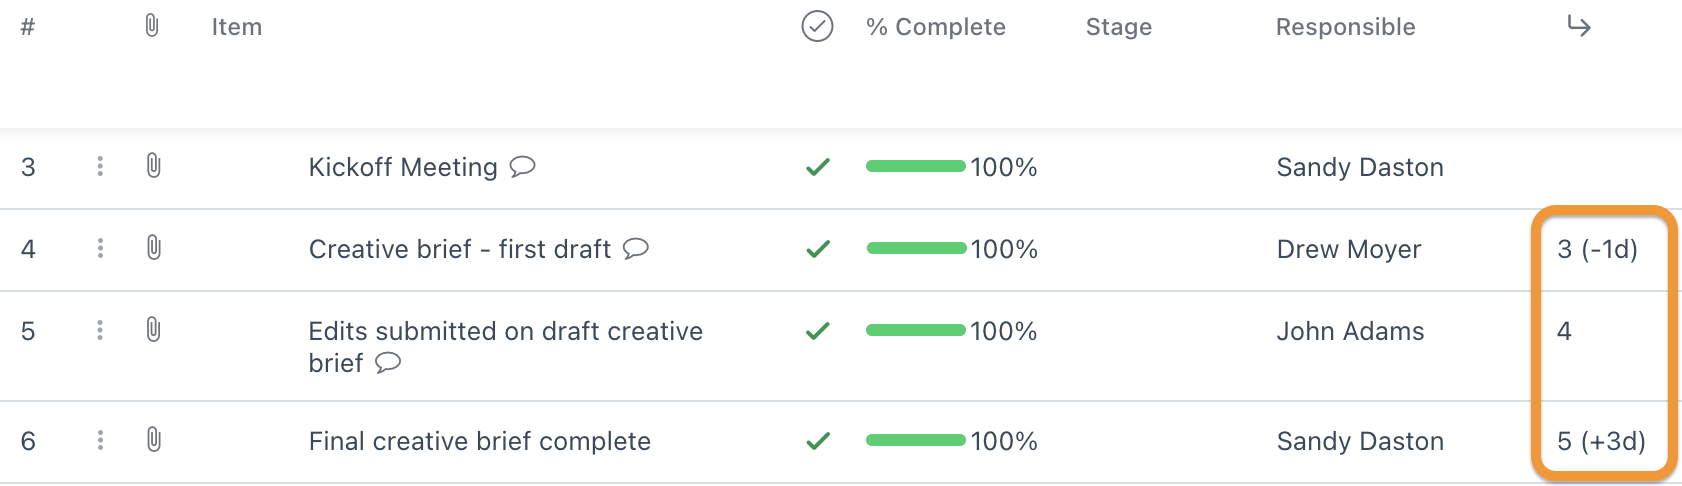Click the % Complete column header
Viewport: 1682px width, 486px height.
click(x=936, y=27)
